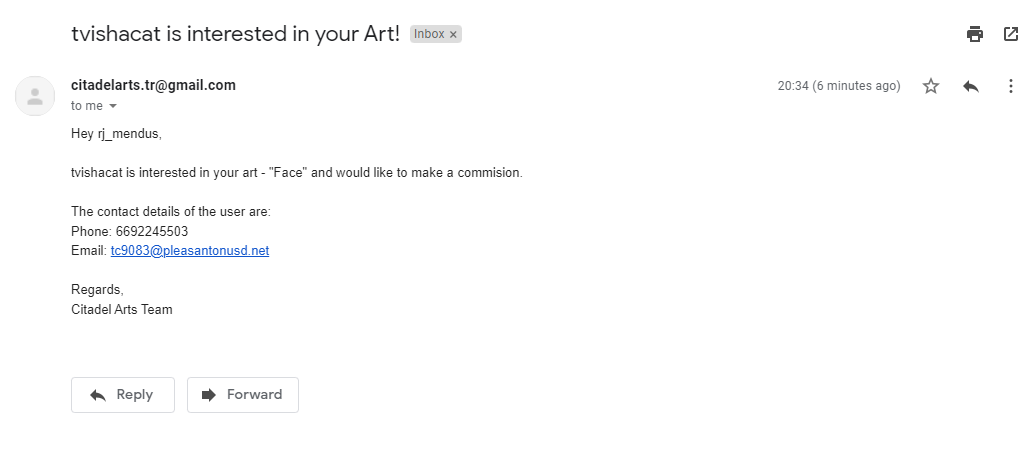Open the three-dot More options menu
Viewport: 1036px width, 468px height.
(1010, 86)
